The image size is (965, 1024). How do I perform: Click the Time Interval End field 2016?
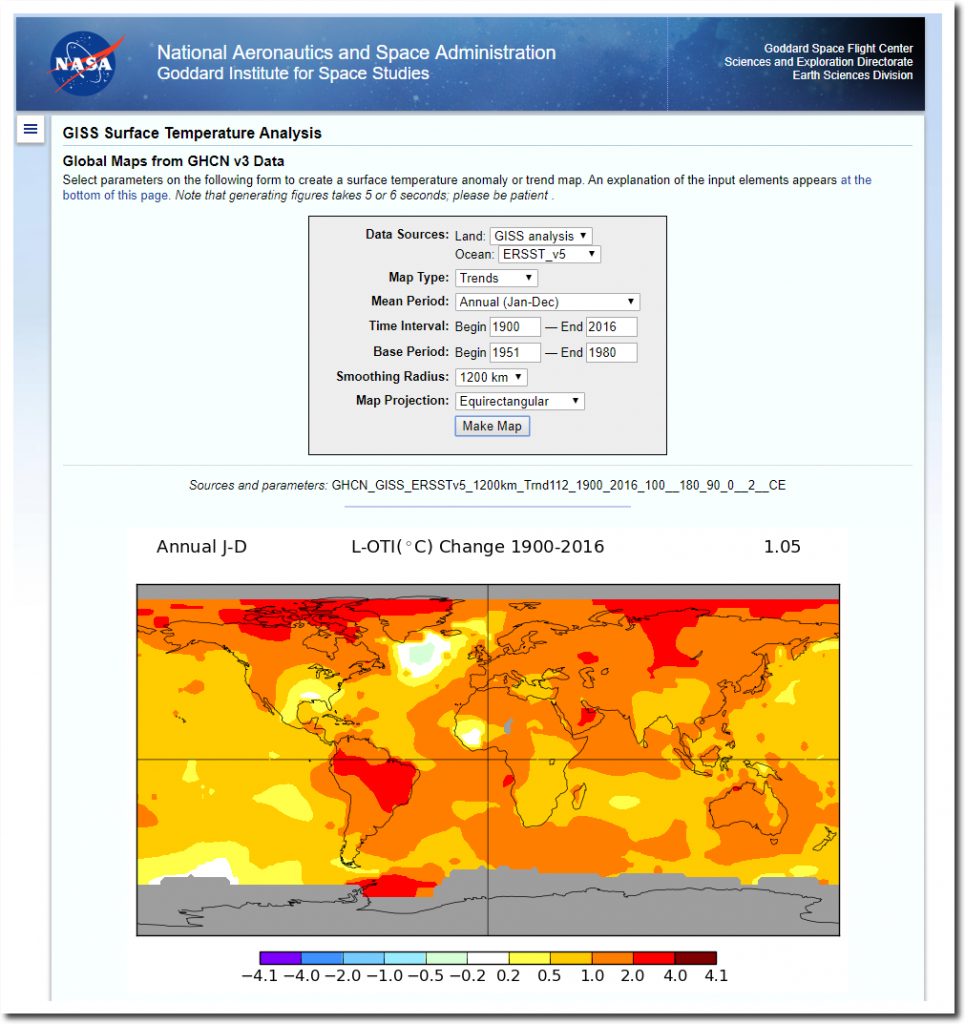pos(611,327)
